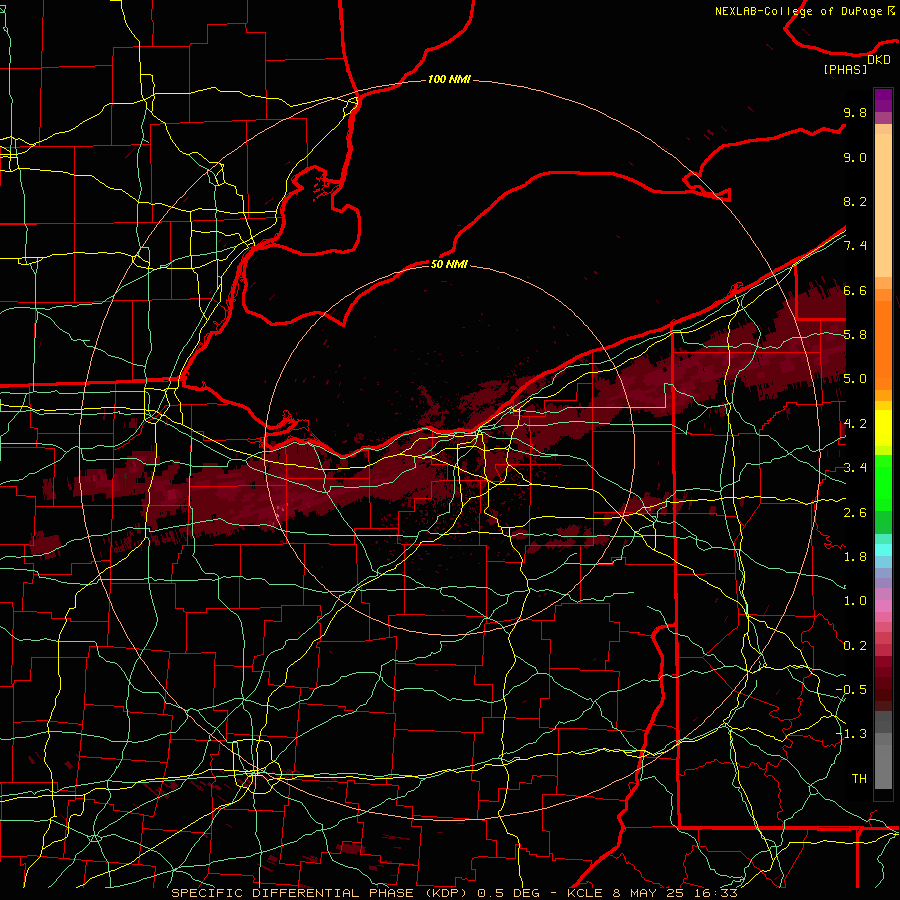Click the 9.8 value on color scale
The width and height of the screenshot is (900, 900).
pos(855,112)
